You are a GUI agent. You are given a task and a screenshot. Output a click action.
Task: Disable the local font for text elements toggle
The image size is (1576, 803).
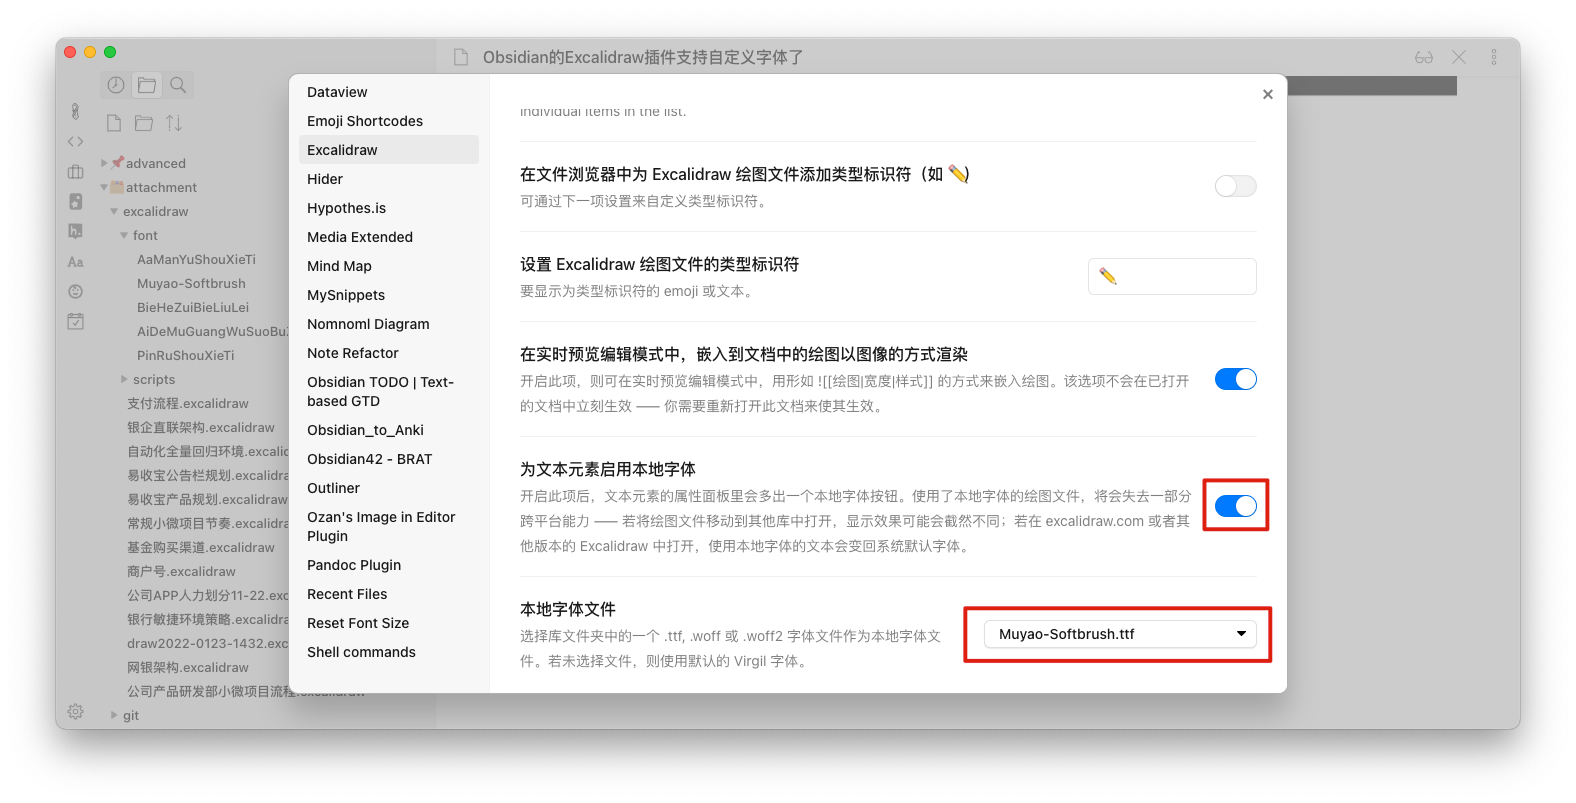pos(1235,506)
